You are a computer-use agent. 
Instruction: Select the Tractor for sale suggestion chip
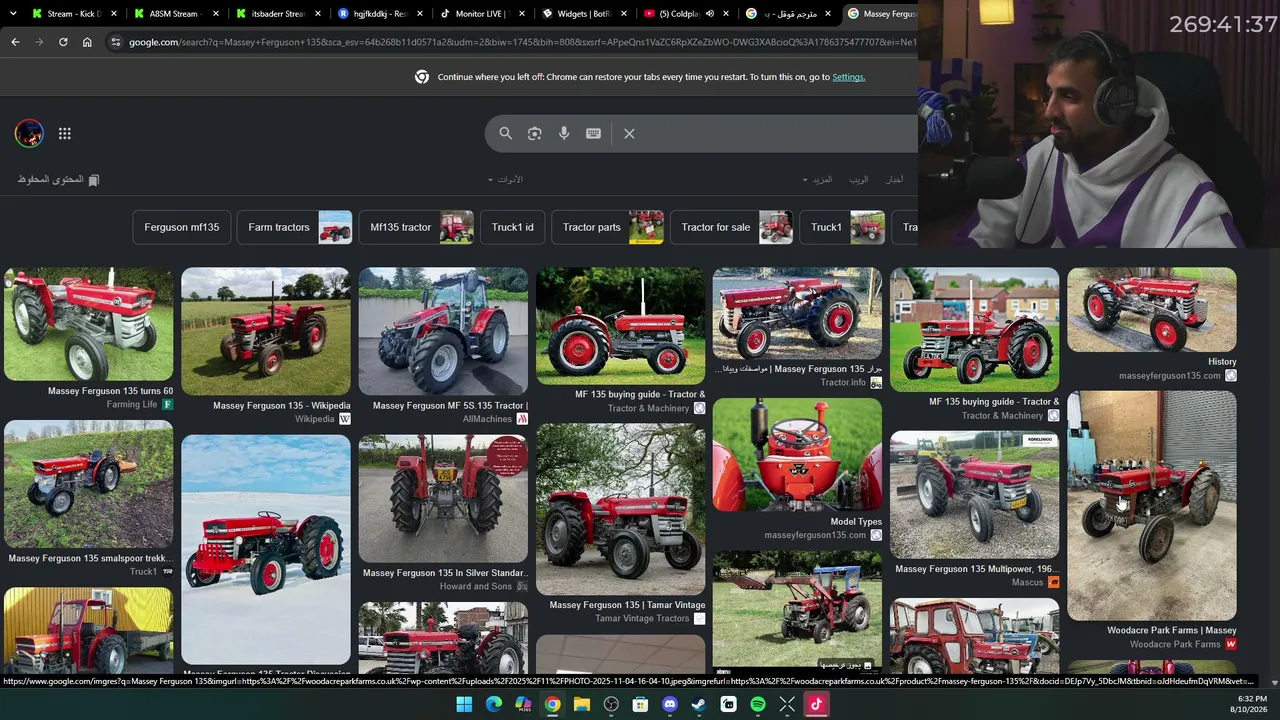pyautogui.click(x=732, y=227)
